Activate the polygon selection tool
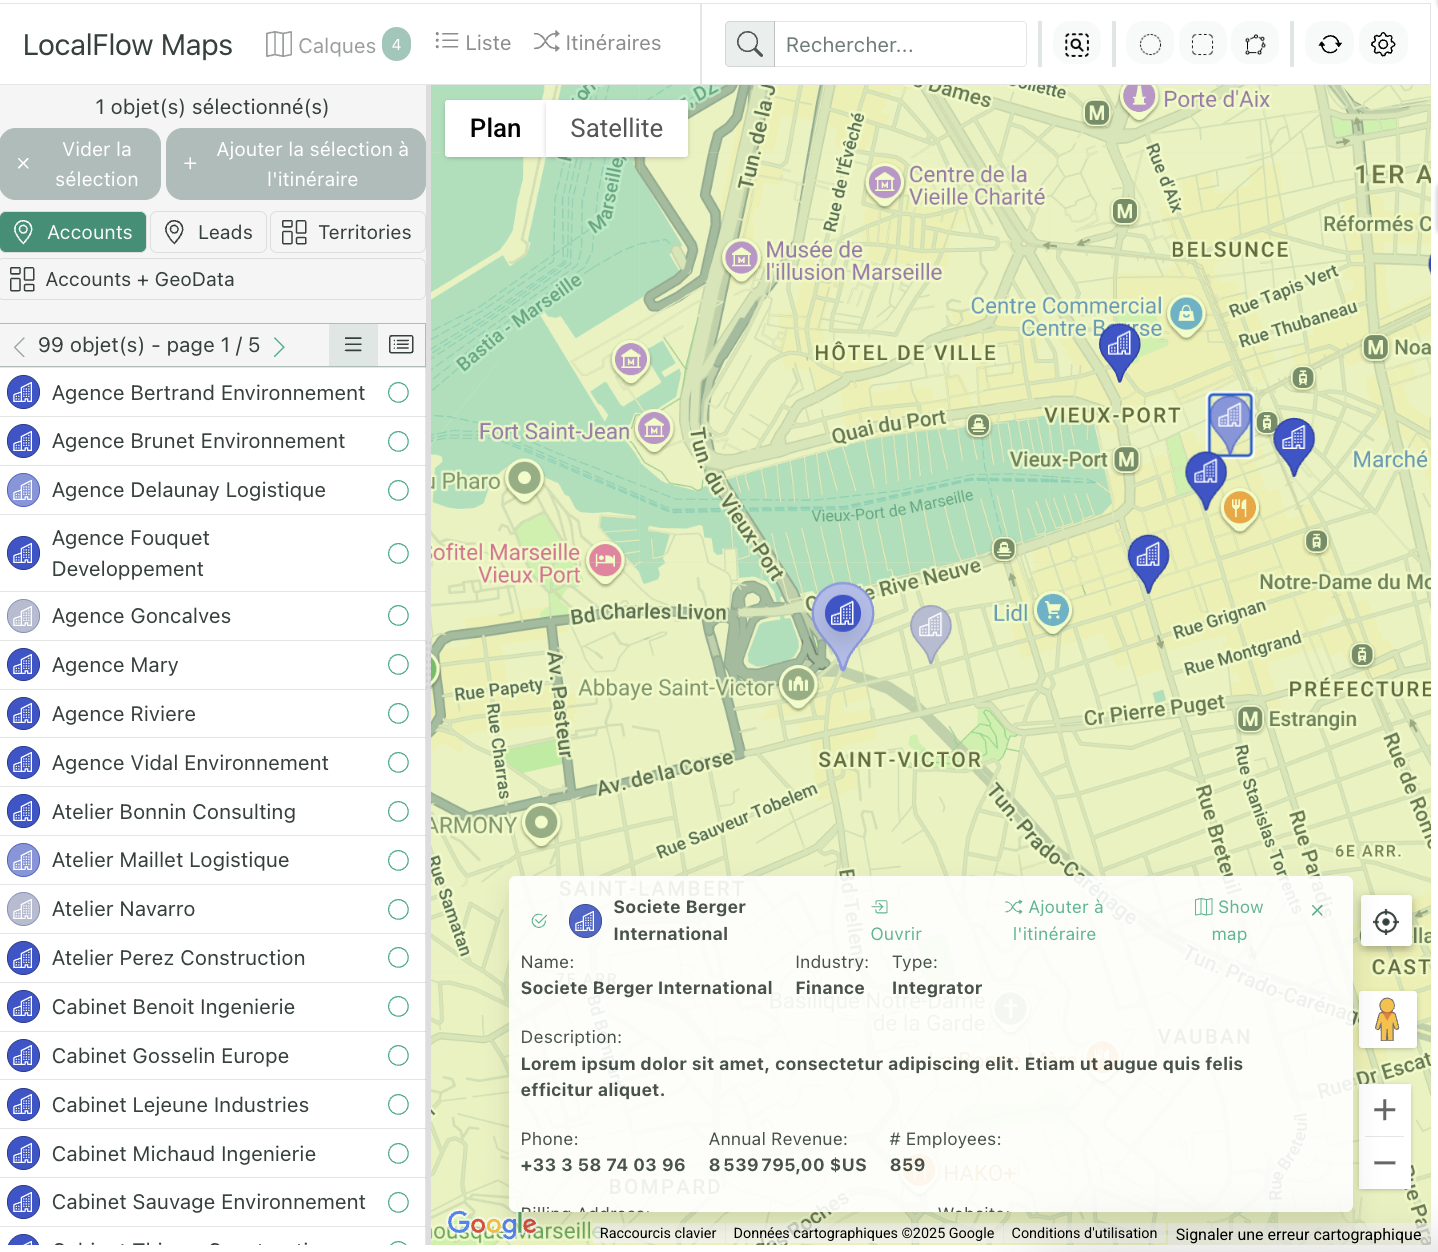 point(1255,45)
